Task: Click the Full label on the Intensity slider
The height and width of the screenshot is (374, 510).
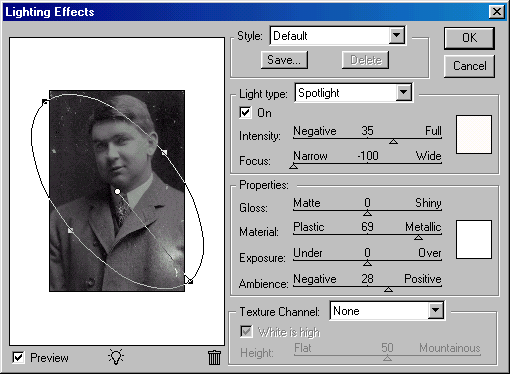Action: (433, 131)
